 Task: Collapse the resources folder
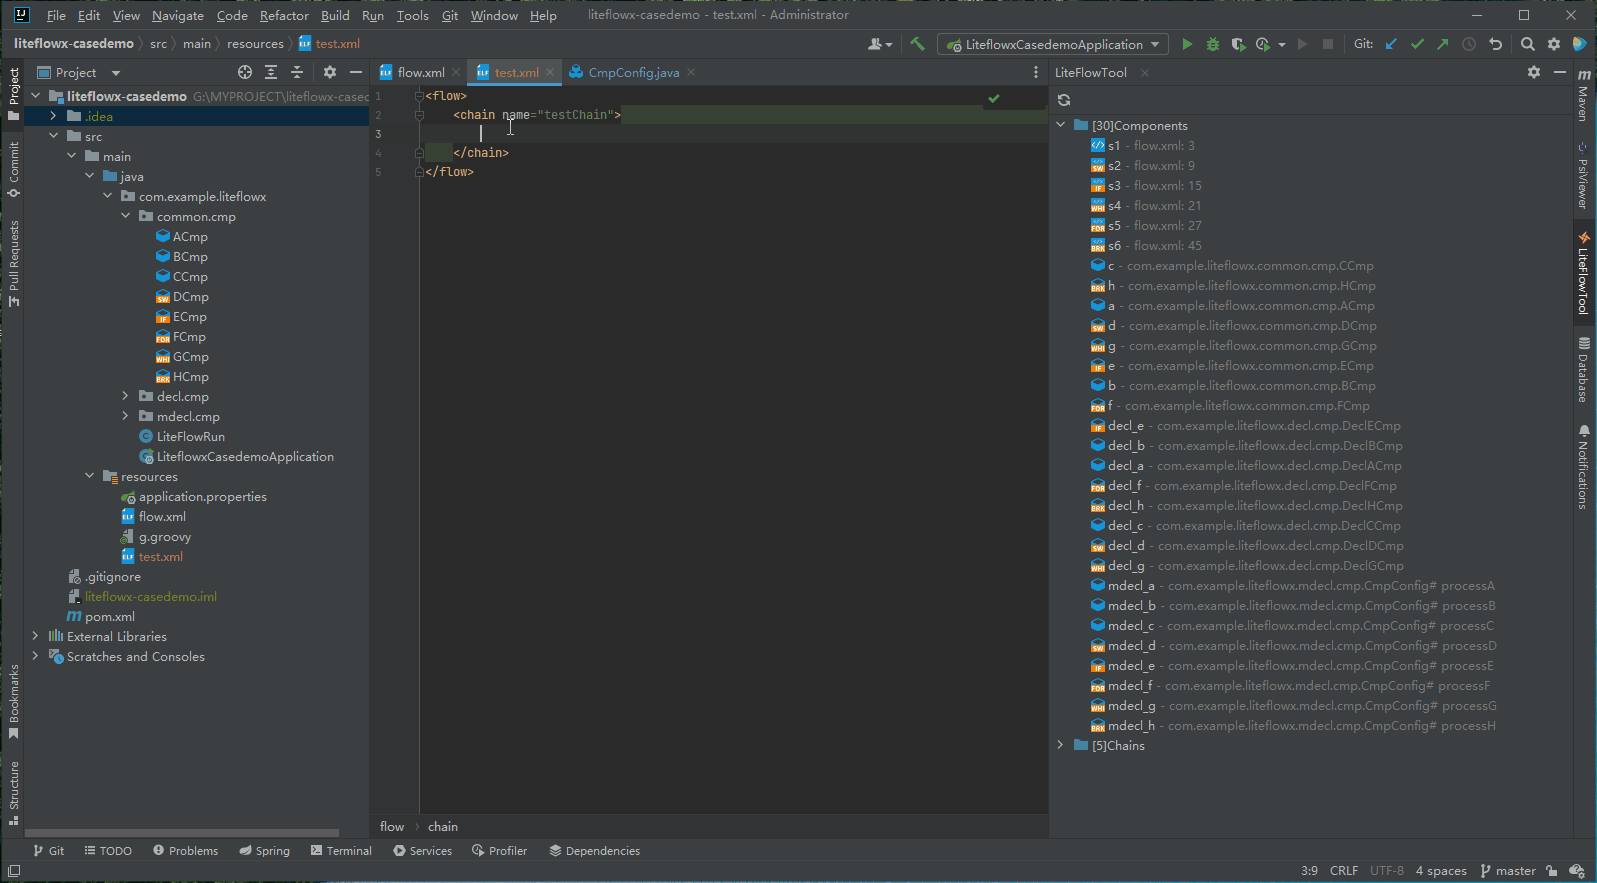click(x=89, y=476)
